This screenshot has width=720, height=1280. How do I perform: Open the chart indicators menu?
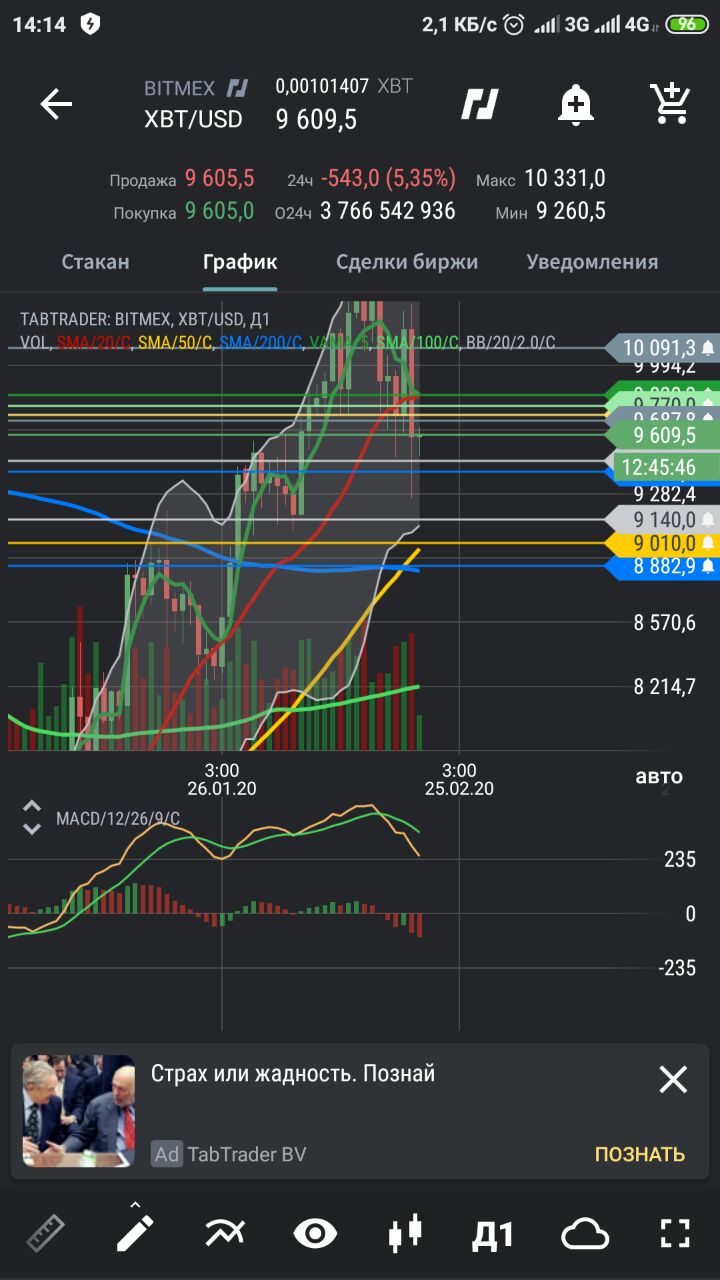(225, 1233)
